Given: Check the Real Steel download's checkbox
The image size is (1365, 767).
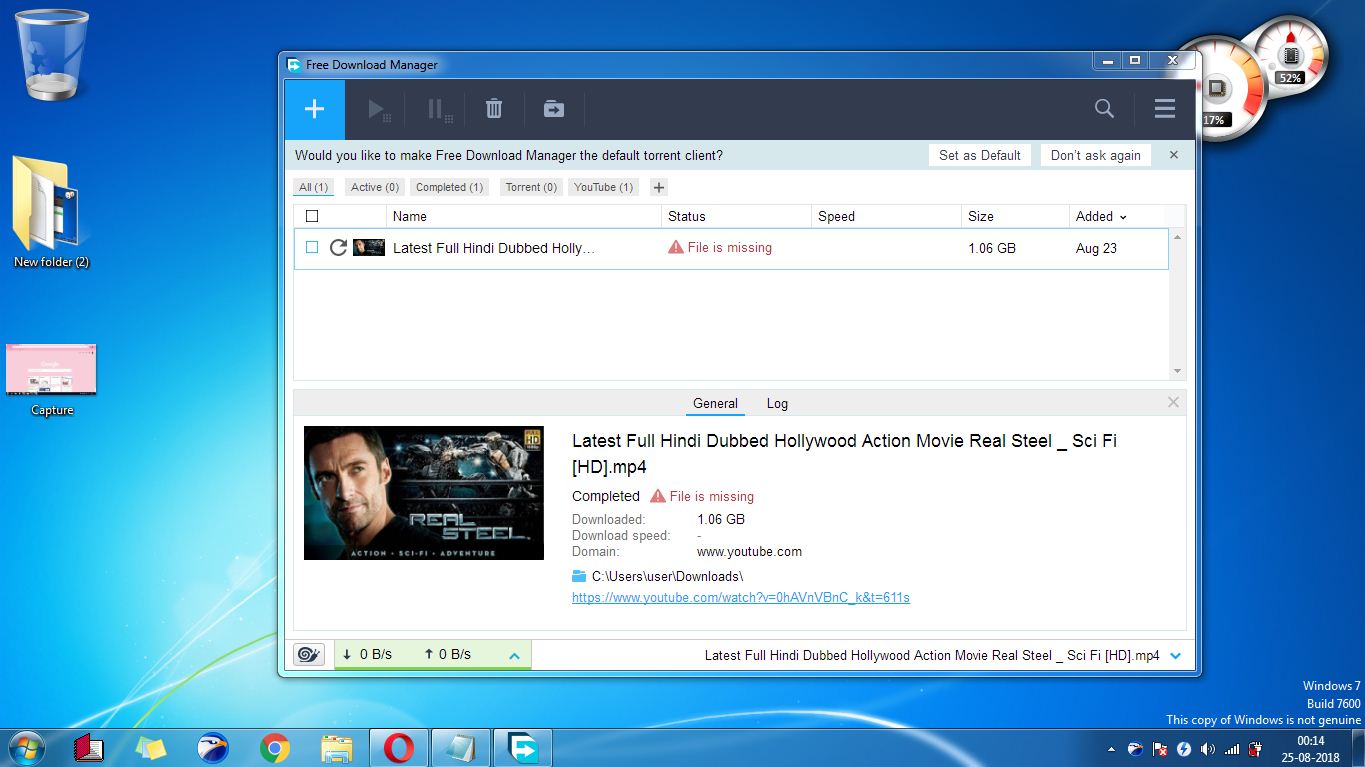Looking at the screenshot, I should [311, 248].
